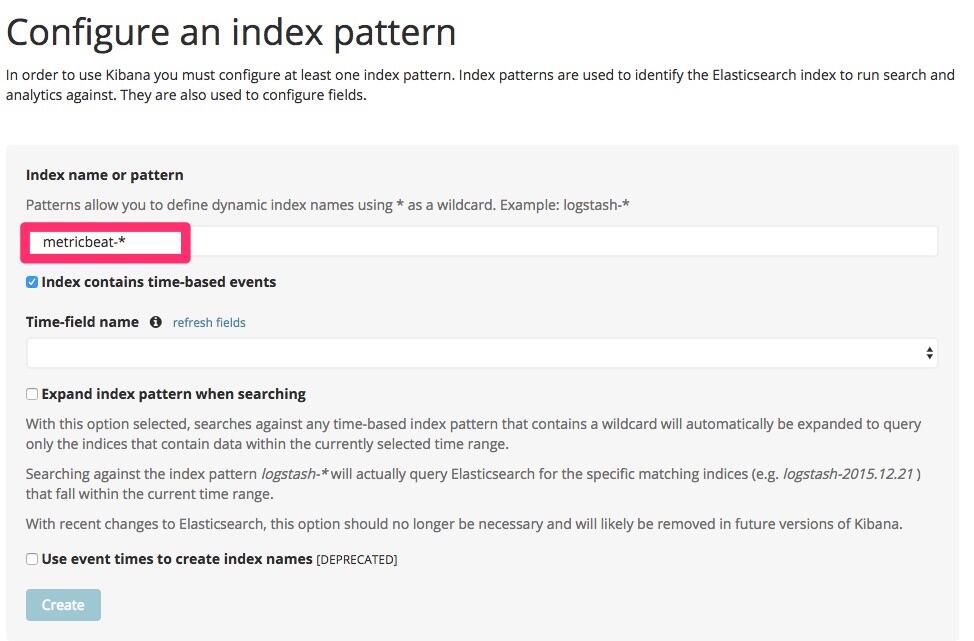Tick Expand index pattern when searching checkbox

32,394
